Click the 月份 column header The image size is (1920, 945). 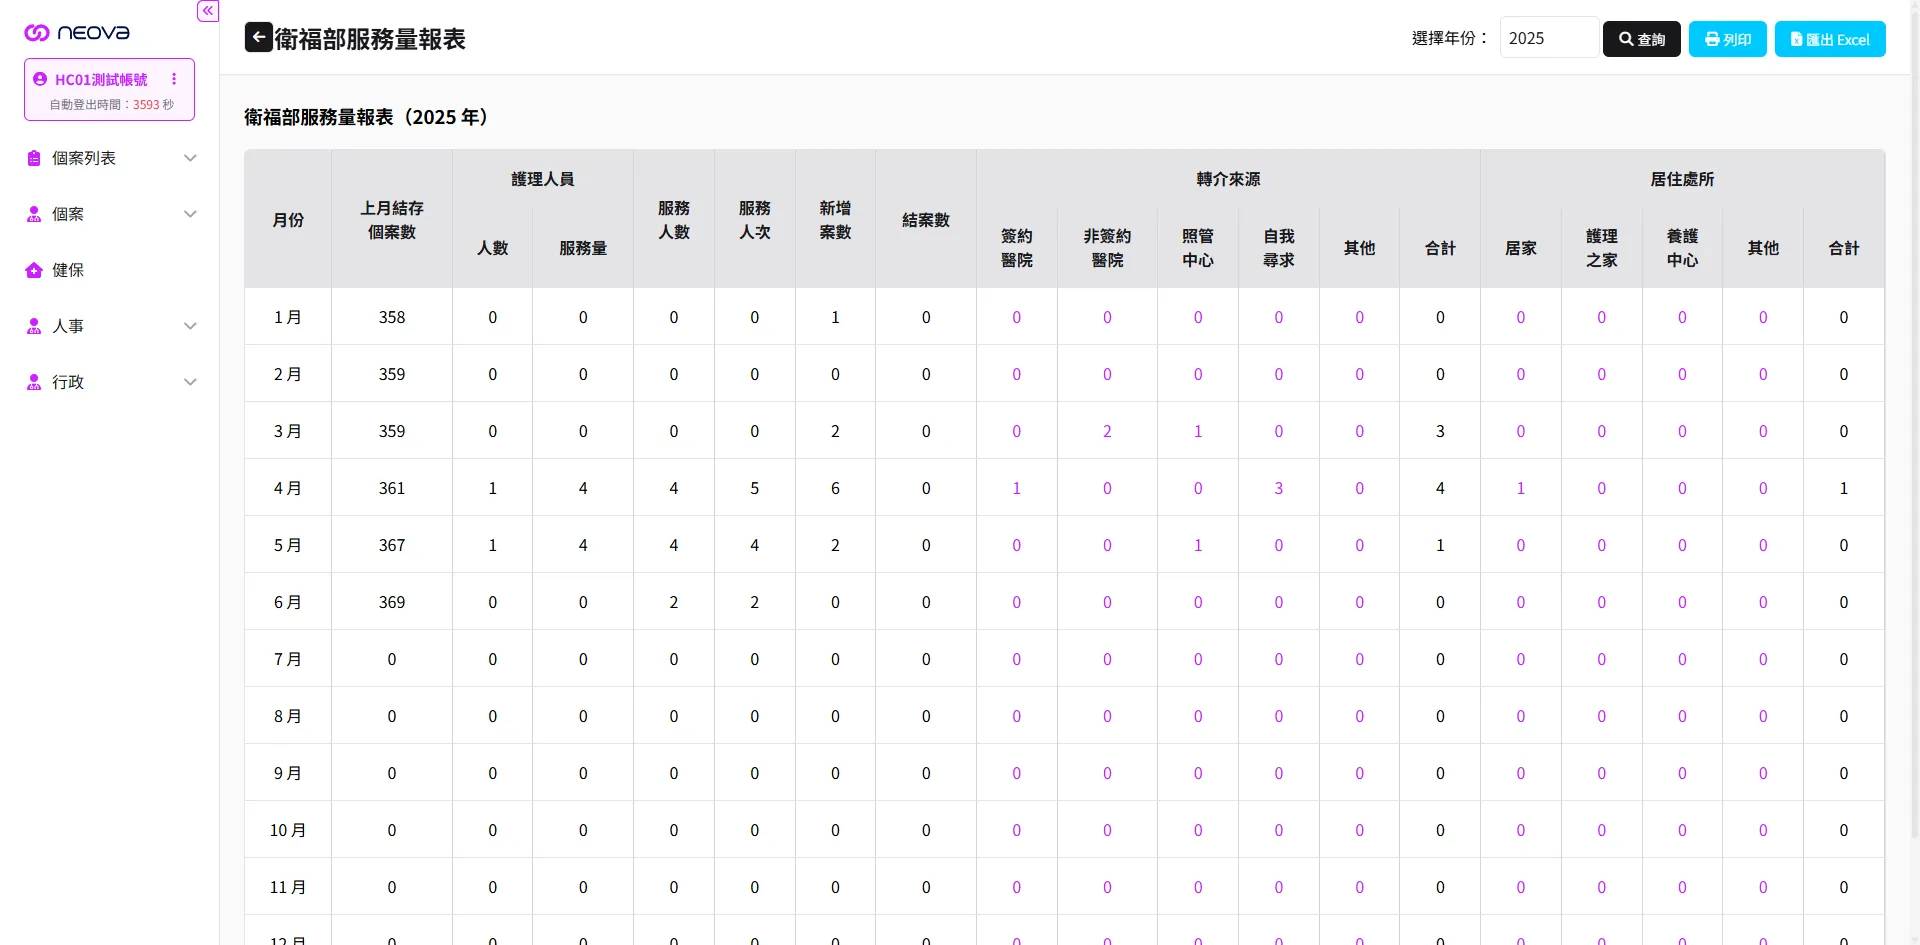pos(288,220)
